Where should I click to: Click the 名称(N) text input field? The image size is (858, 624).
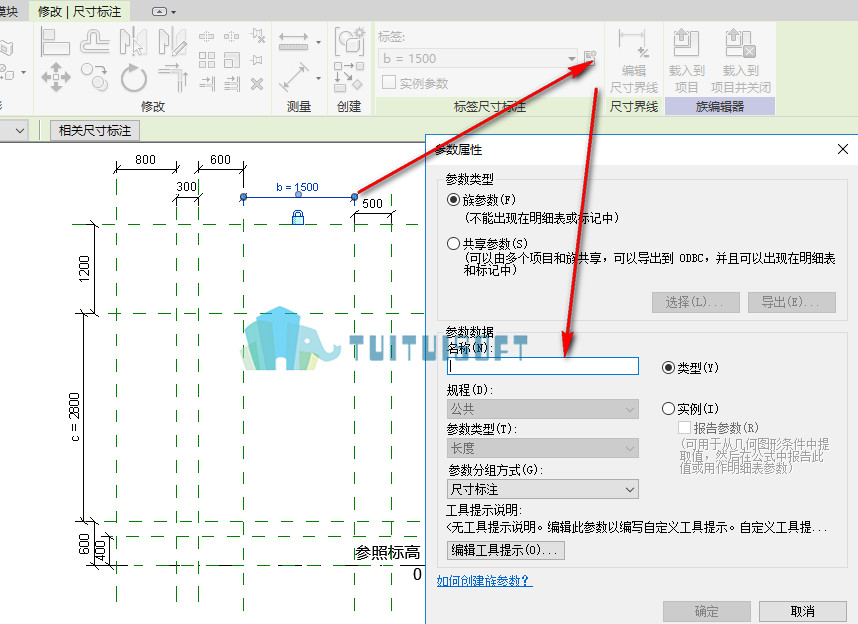coord(543,366)
